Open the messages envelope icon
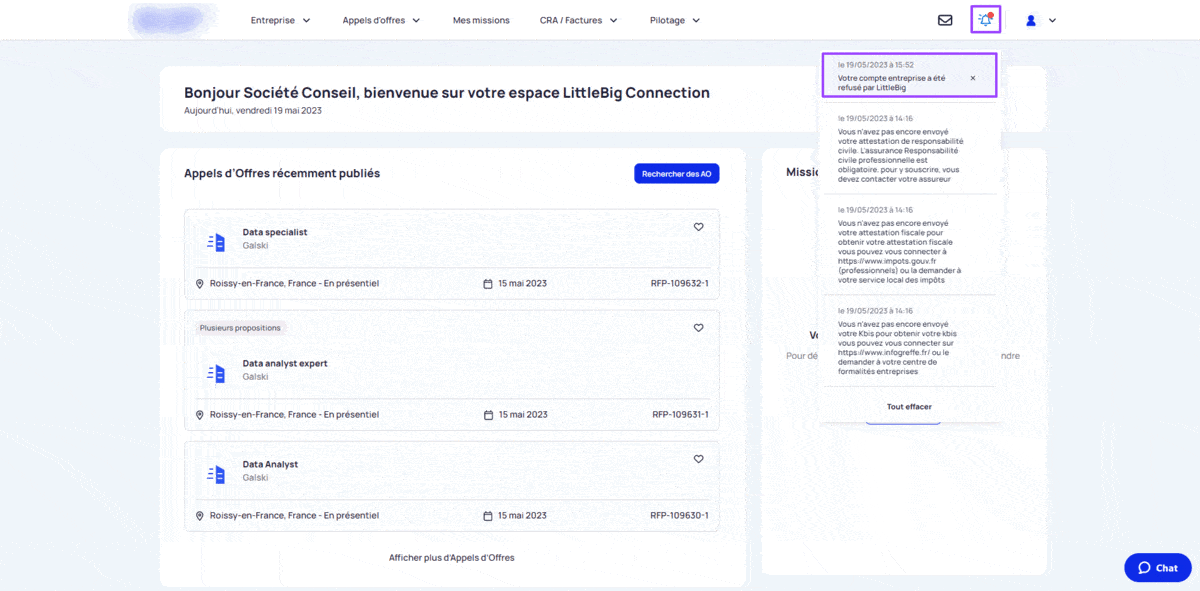 (945, 20)
